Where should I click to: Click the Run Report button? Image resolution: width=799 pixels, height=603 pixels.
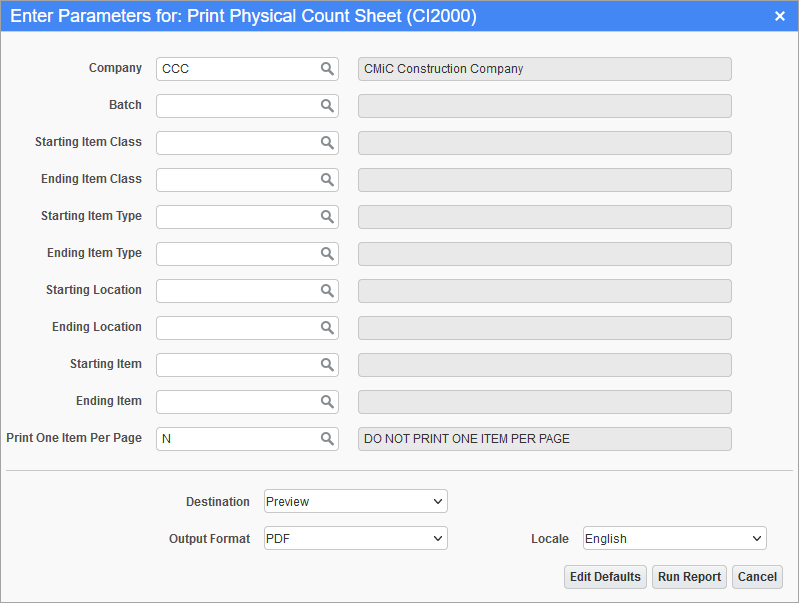[x=689, y=577]
